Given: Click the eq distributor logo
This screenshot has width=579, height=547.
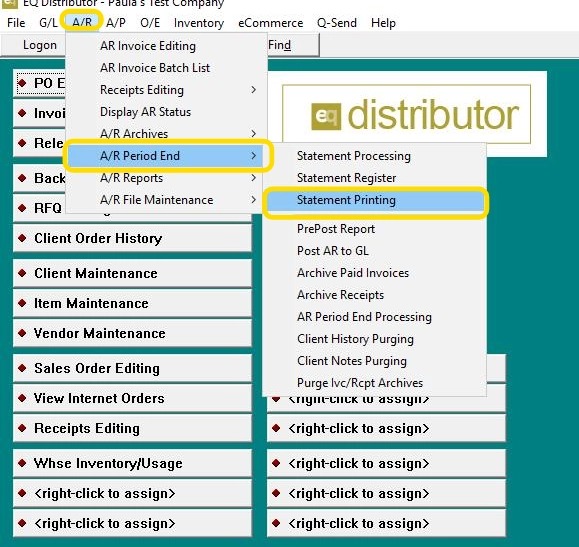Looking at the screenshot, I should (x=406, y=114).
